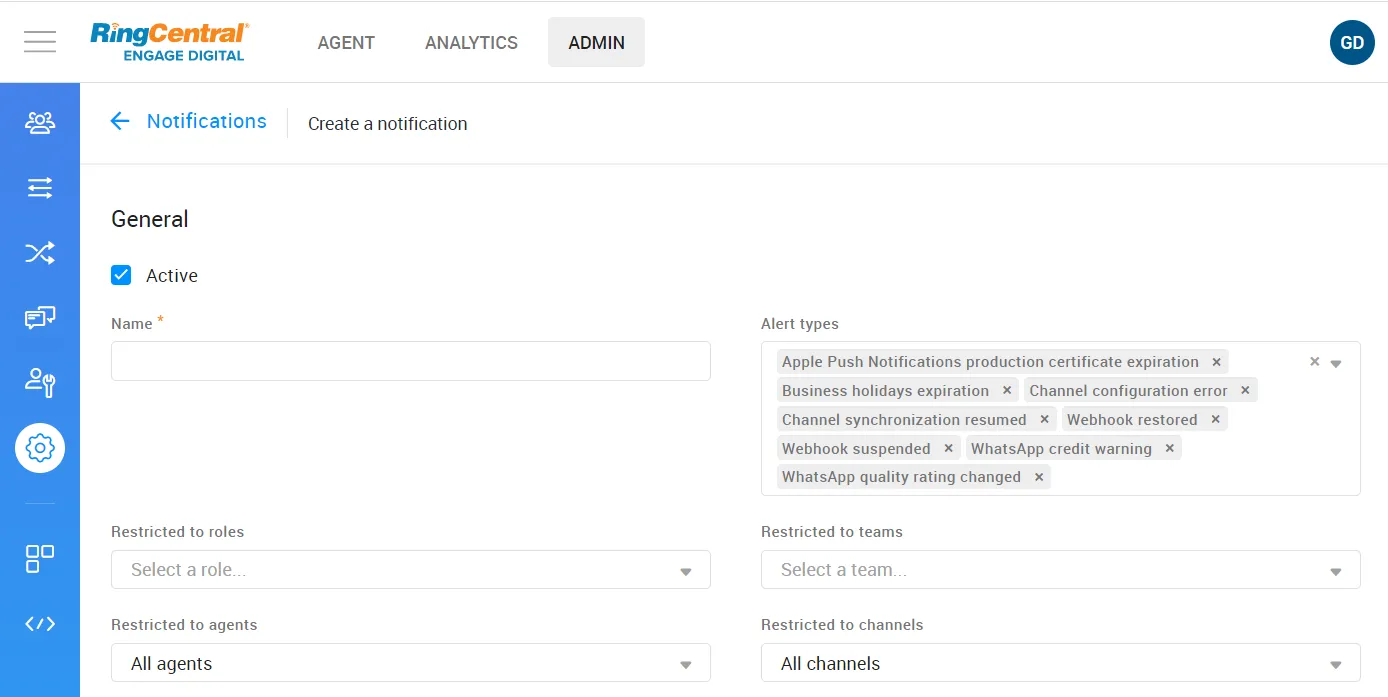Screen dimensions: 1388x697
Task: Switch to the Analytics tab
Action: (x=471, y=43)
